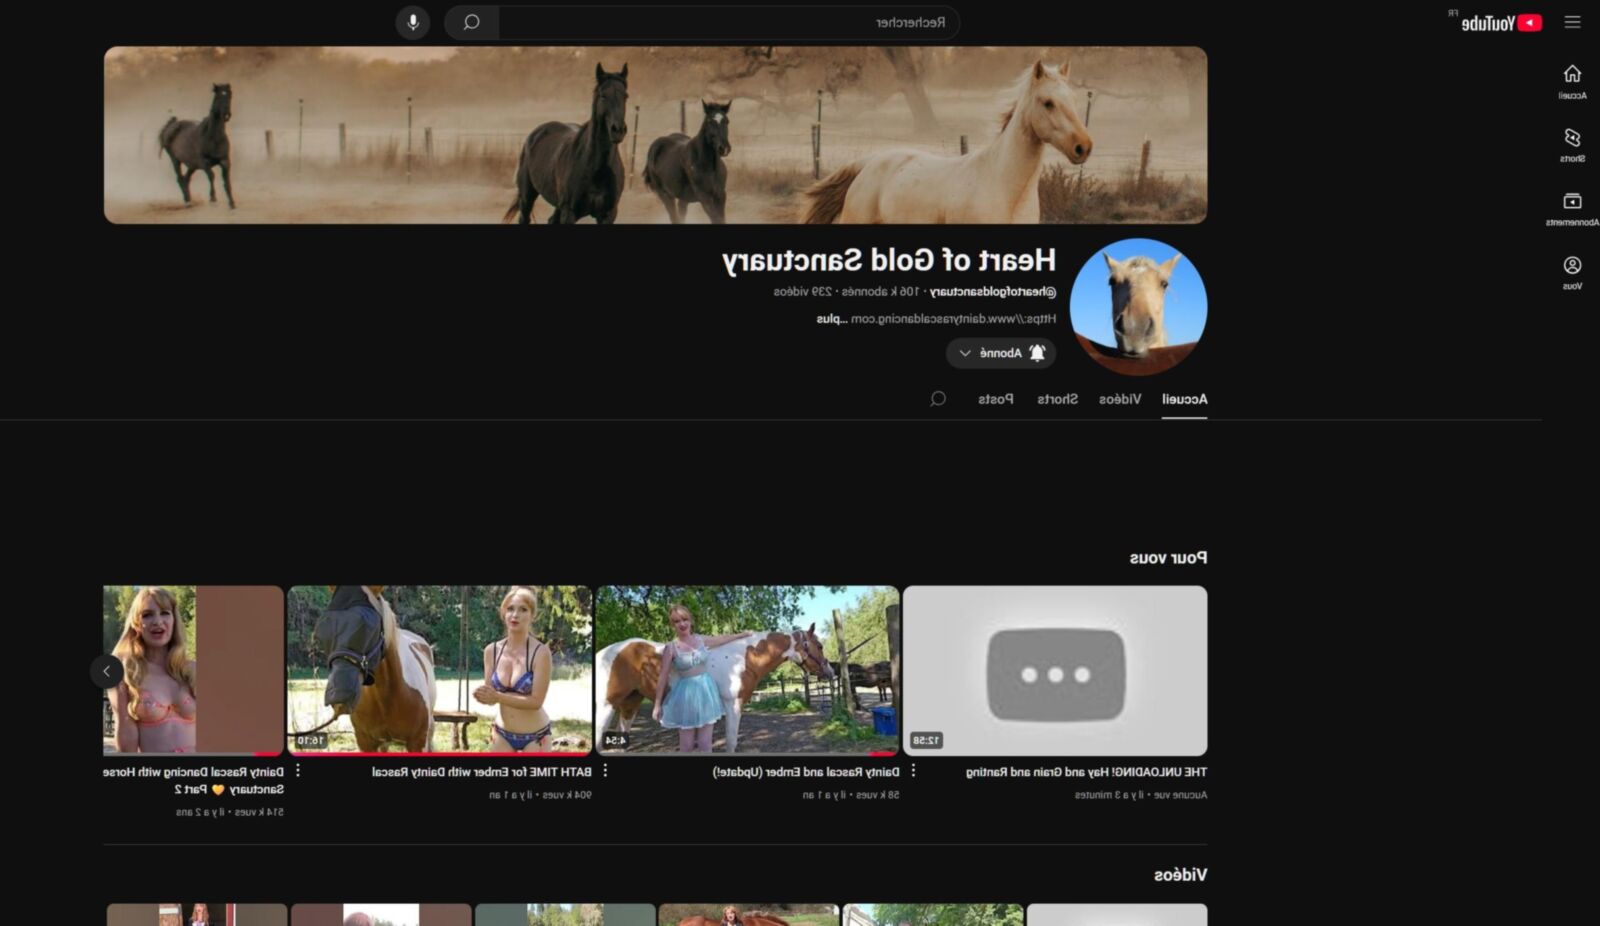Search within the channel via magnifier icon
The image size is (1600, 926).
(938, 399)
